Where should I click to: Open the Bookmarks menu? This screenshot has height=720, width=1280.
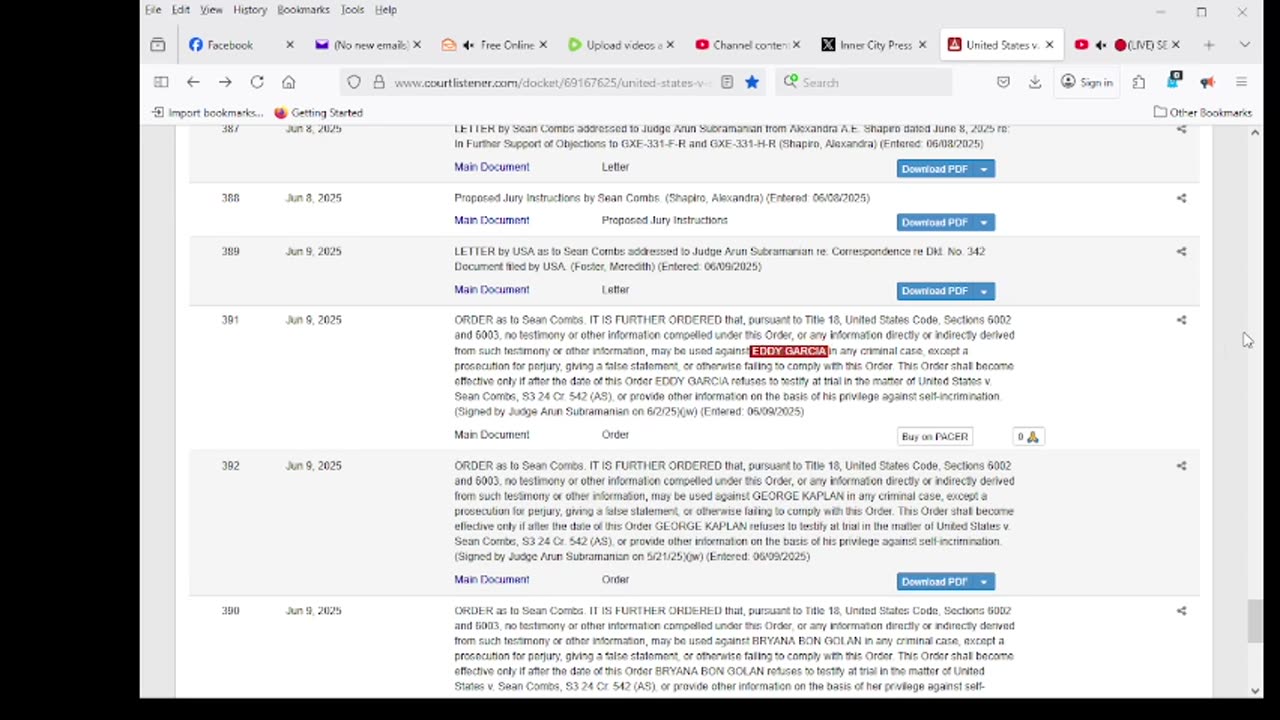[x=303, y=10]
